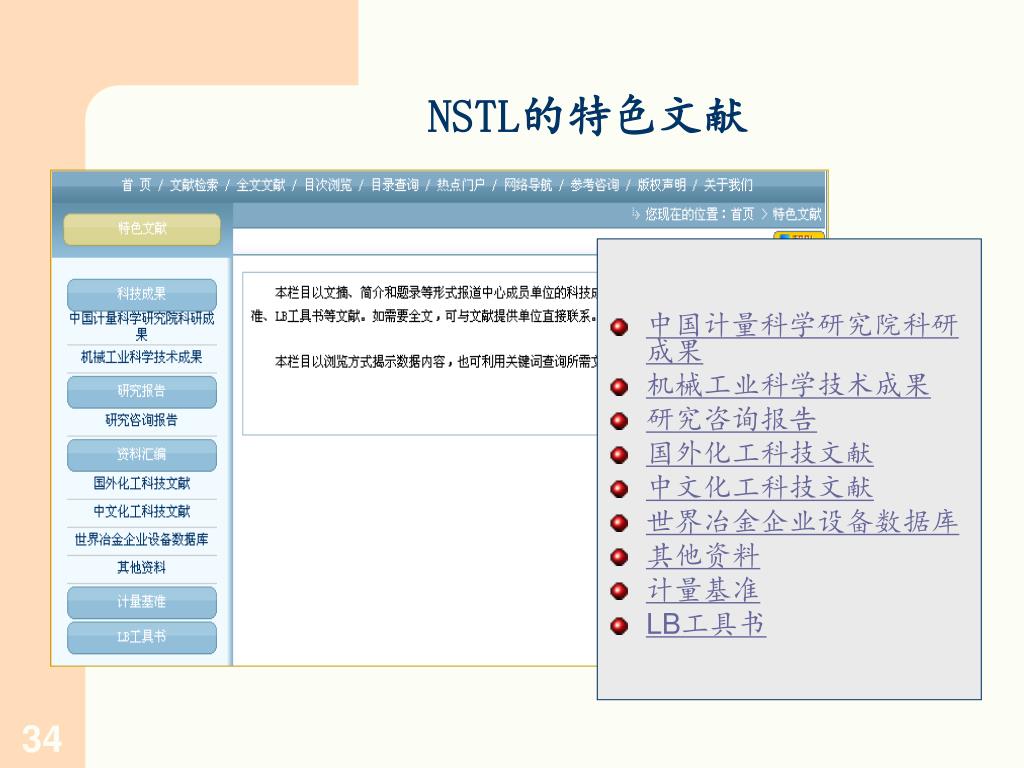This screenshot has height=768, width=1024.
Task: Click large hyperlink 中国计量科学研究院科研成果 in the gray panel
Action: click(802, 338)
